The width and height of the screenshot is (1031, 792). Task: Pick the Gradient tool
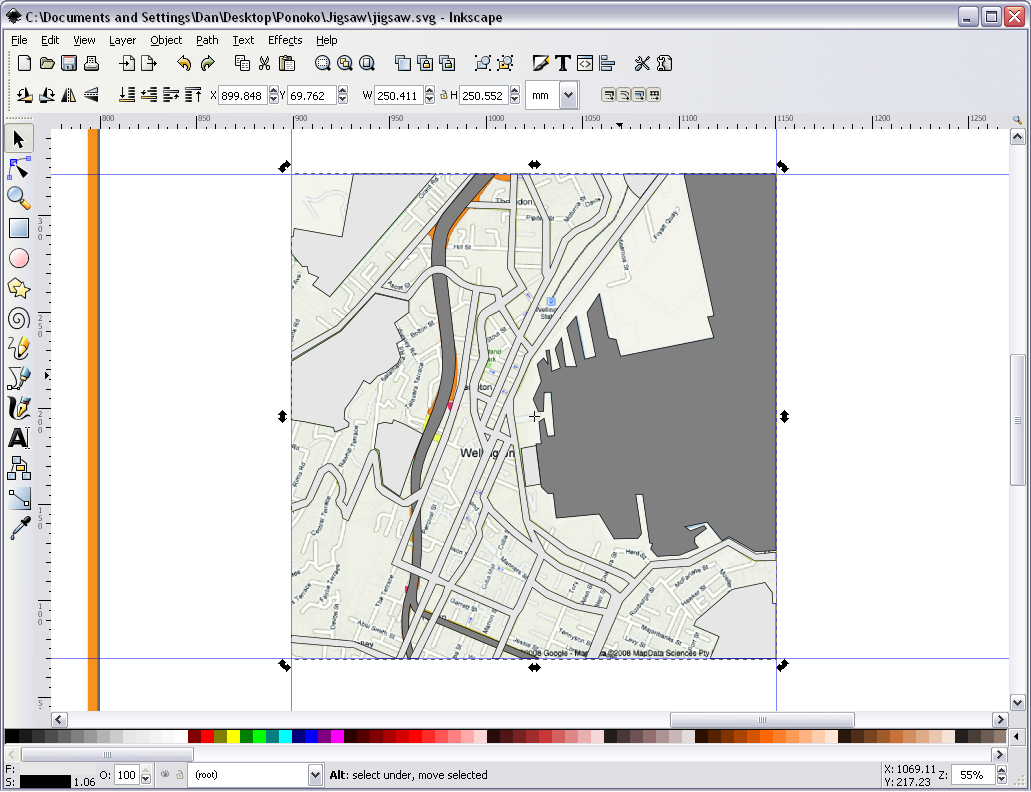18,499
